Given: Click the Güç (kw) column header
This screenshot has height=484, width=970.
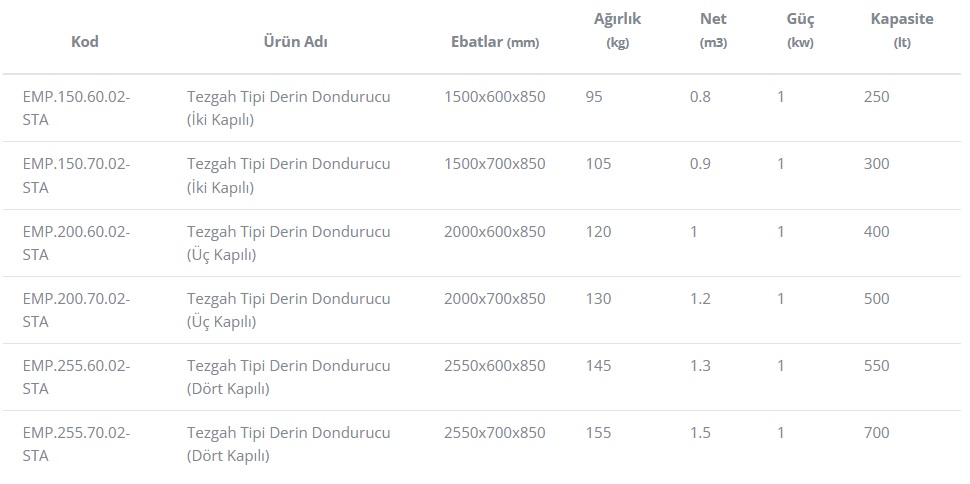Looking at the screenshot, I should [x=800, y=30].
